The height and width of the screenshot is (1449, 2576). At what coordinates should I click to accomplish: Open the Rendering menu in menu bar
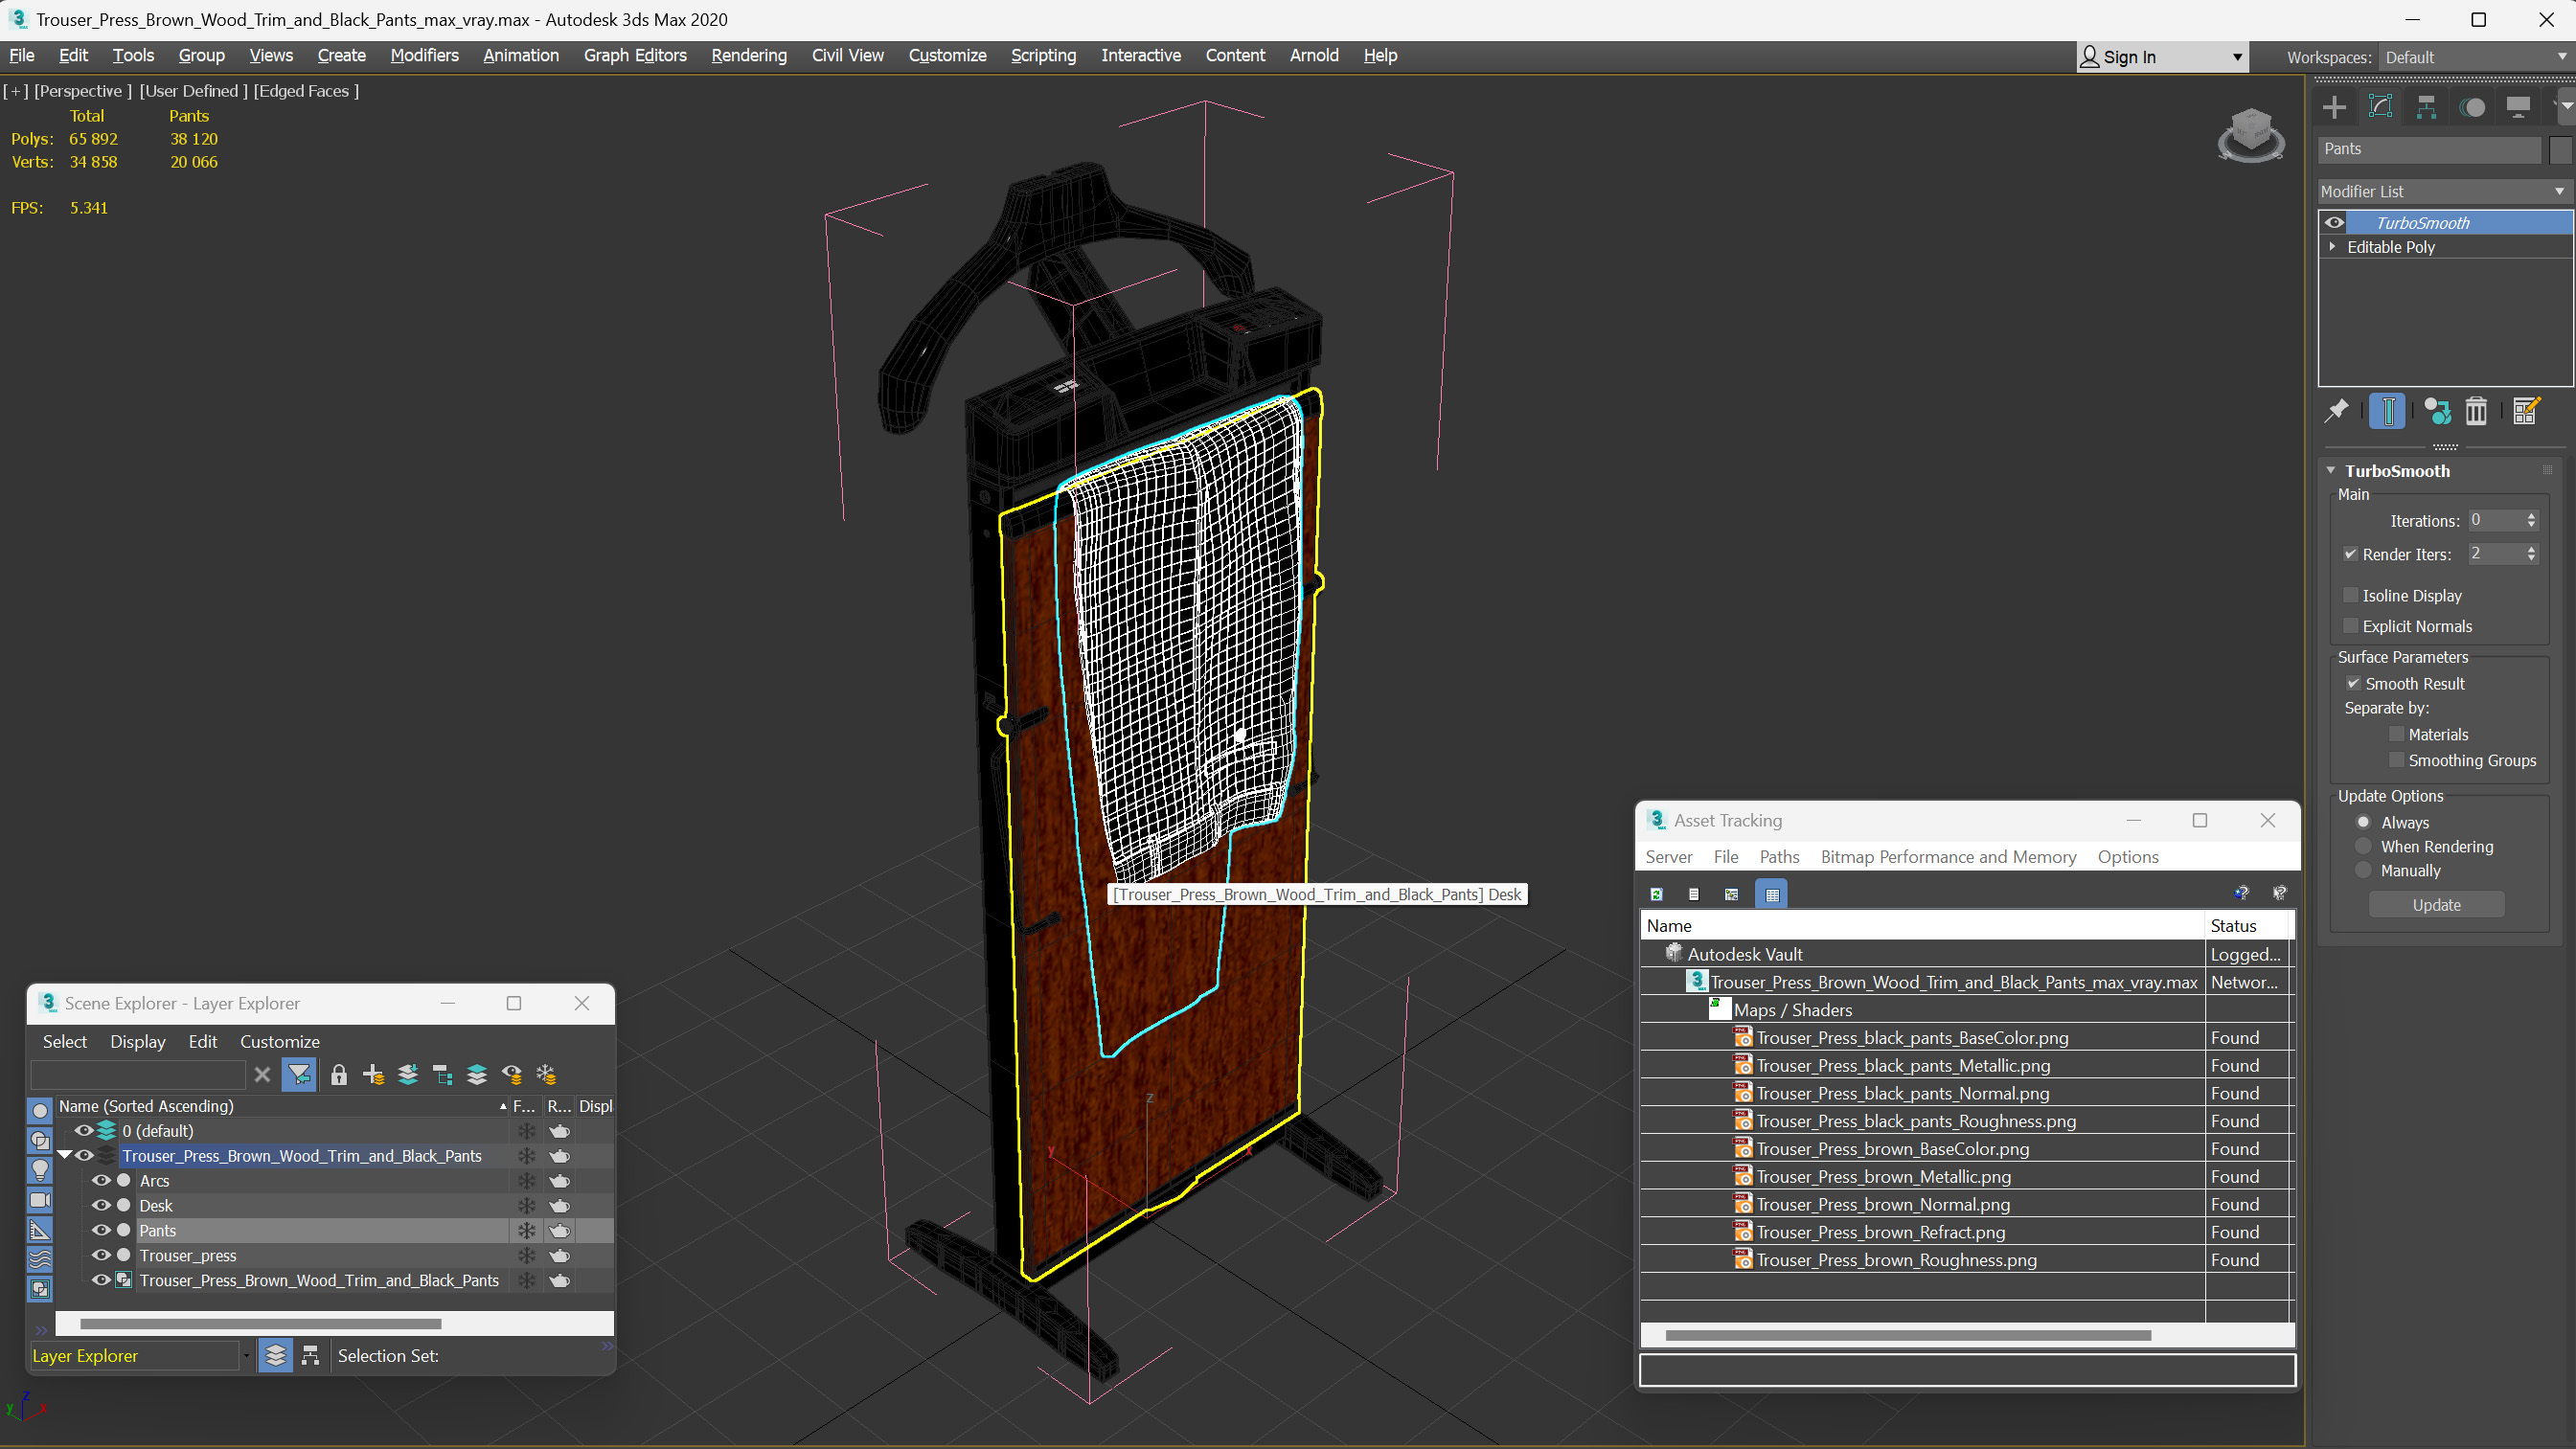pos(748,55)
